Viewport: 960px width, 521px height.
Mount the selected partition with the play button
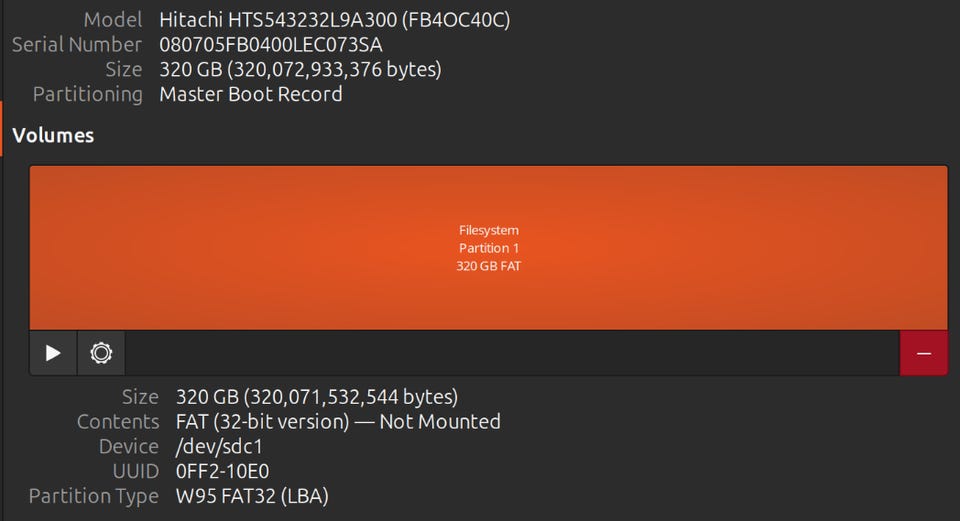point(53,353)
